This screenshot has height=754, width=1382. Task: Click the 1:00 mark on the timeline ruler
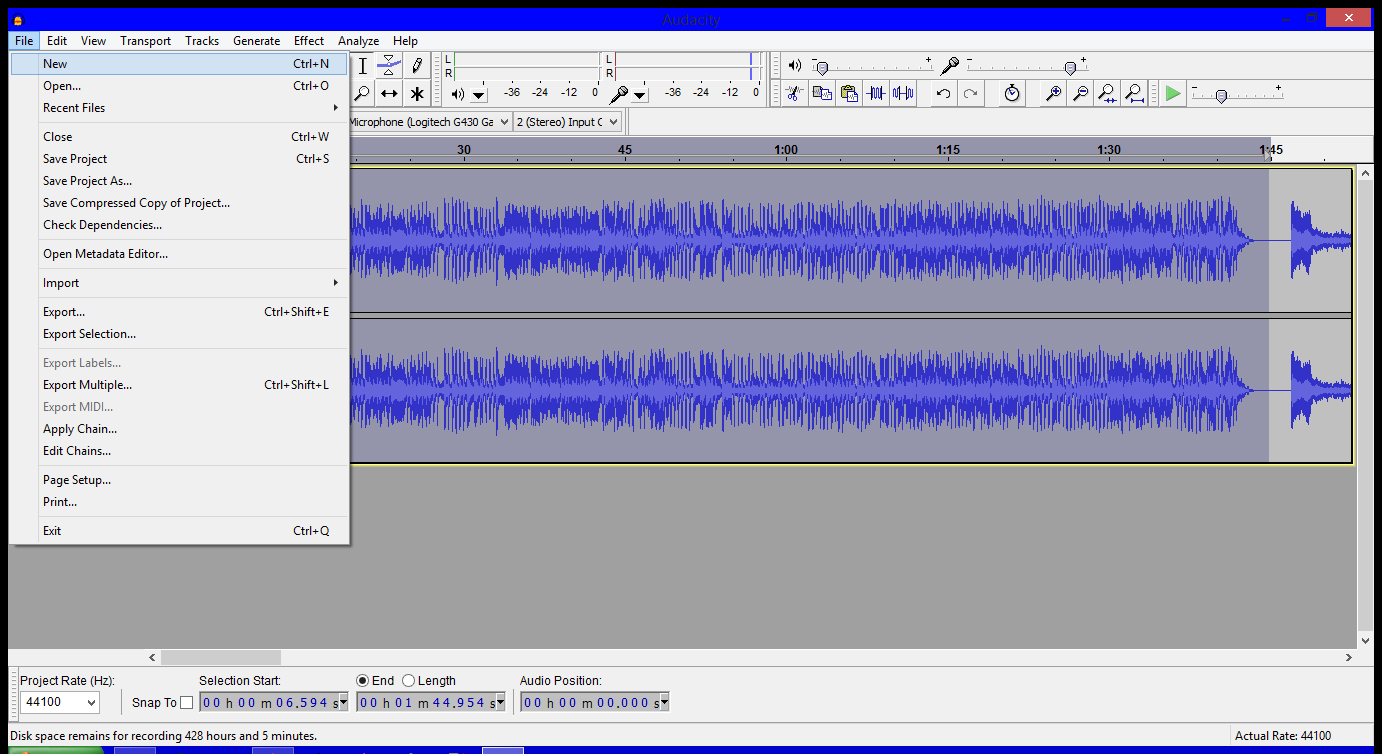pos(786,150)
